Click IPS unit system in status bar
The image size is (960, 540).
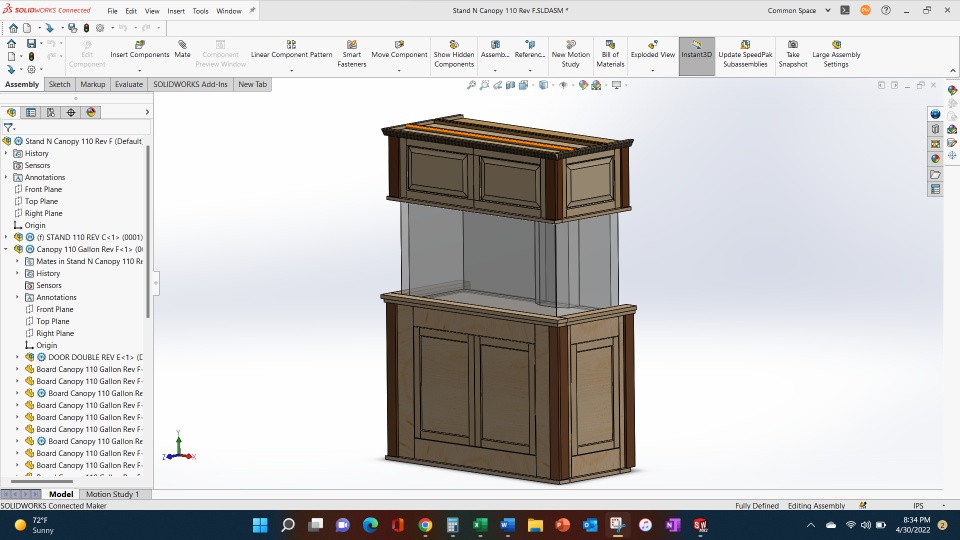click(x=918, y=506)
